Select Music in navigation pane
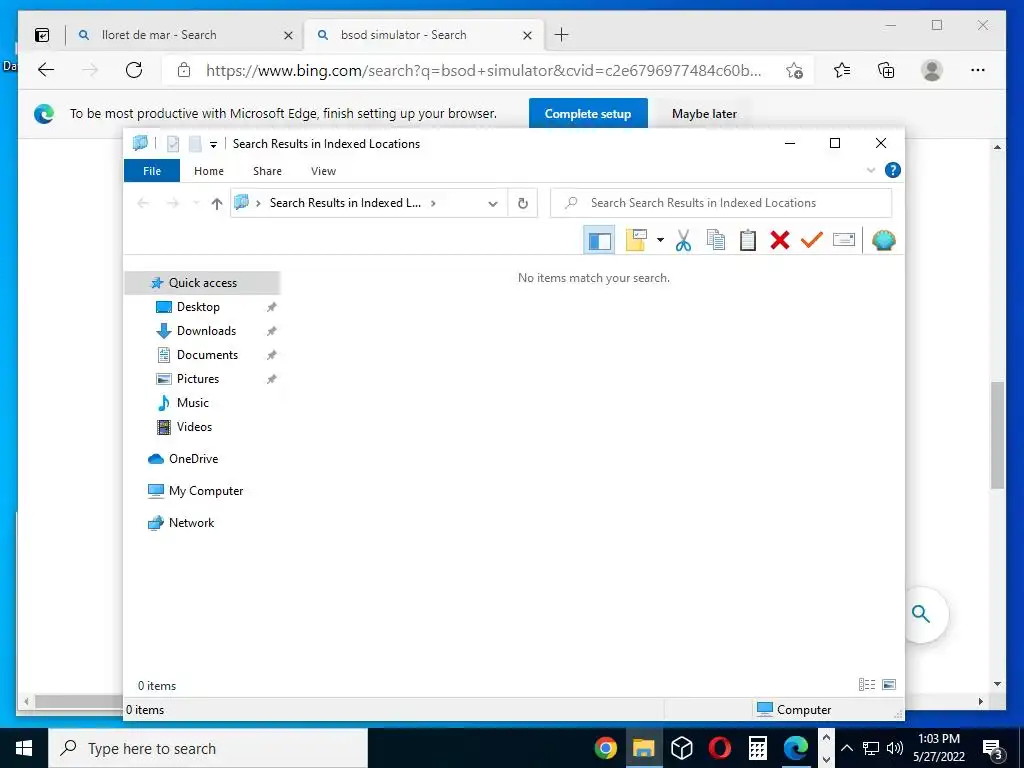The width and height of the screenshot is (1024, 768). click(193, 403)
